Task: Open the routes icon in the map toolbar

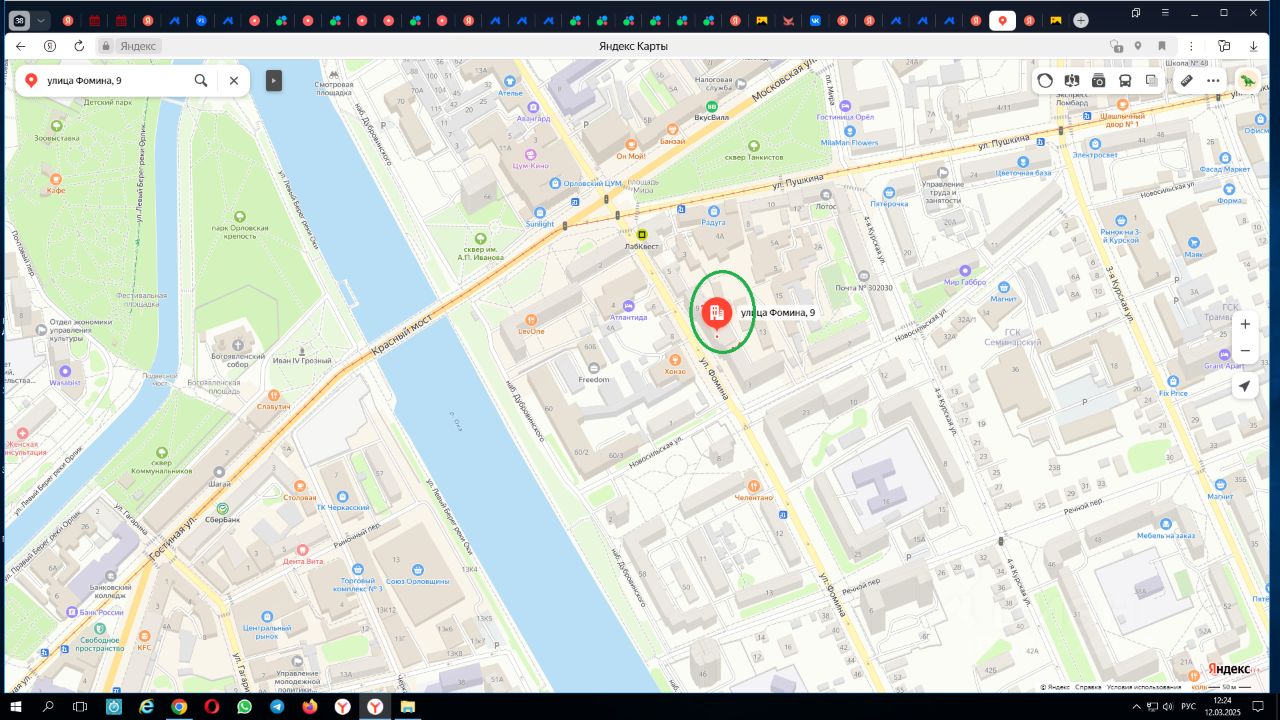Action: tap(1072, 80)
